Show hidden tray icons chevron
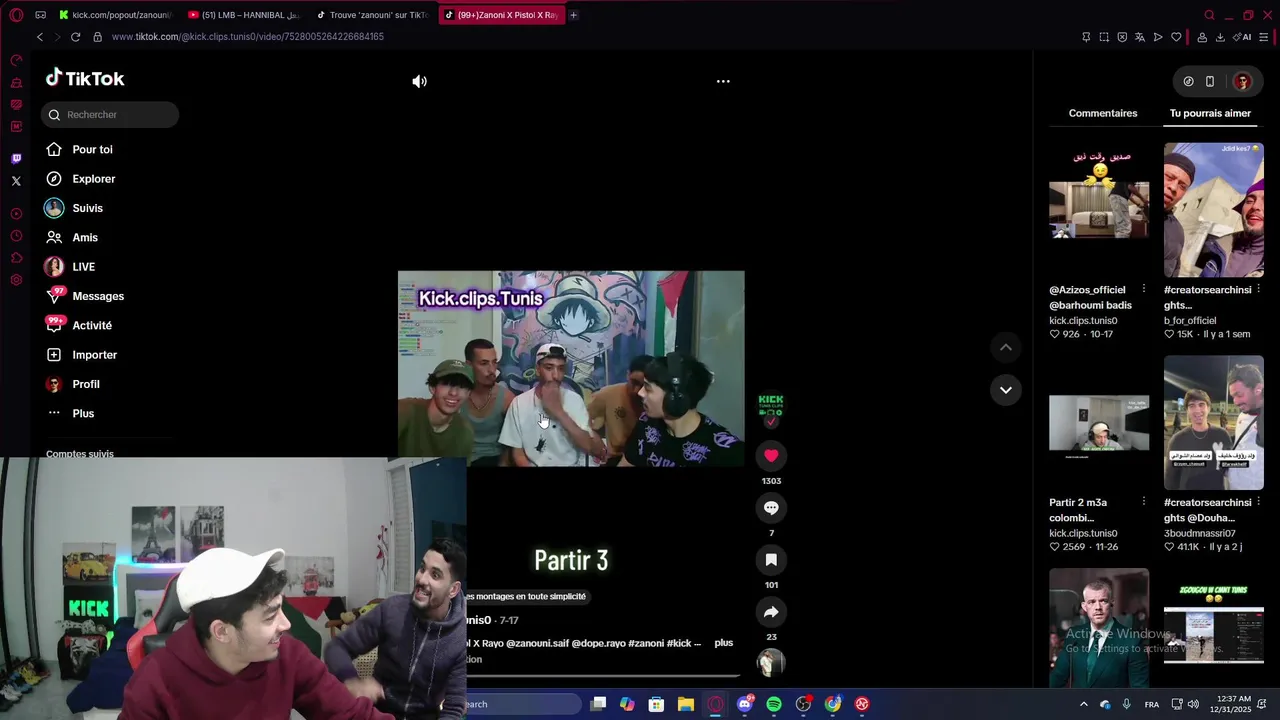This screenshot has width=1280, height=720. click(x=1083, y=704)
